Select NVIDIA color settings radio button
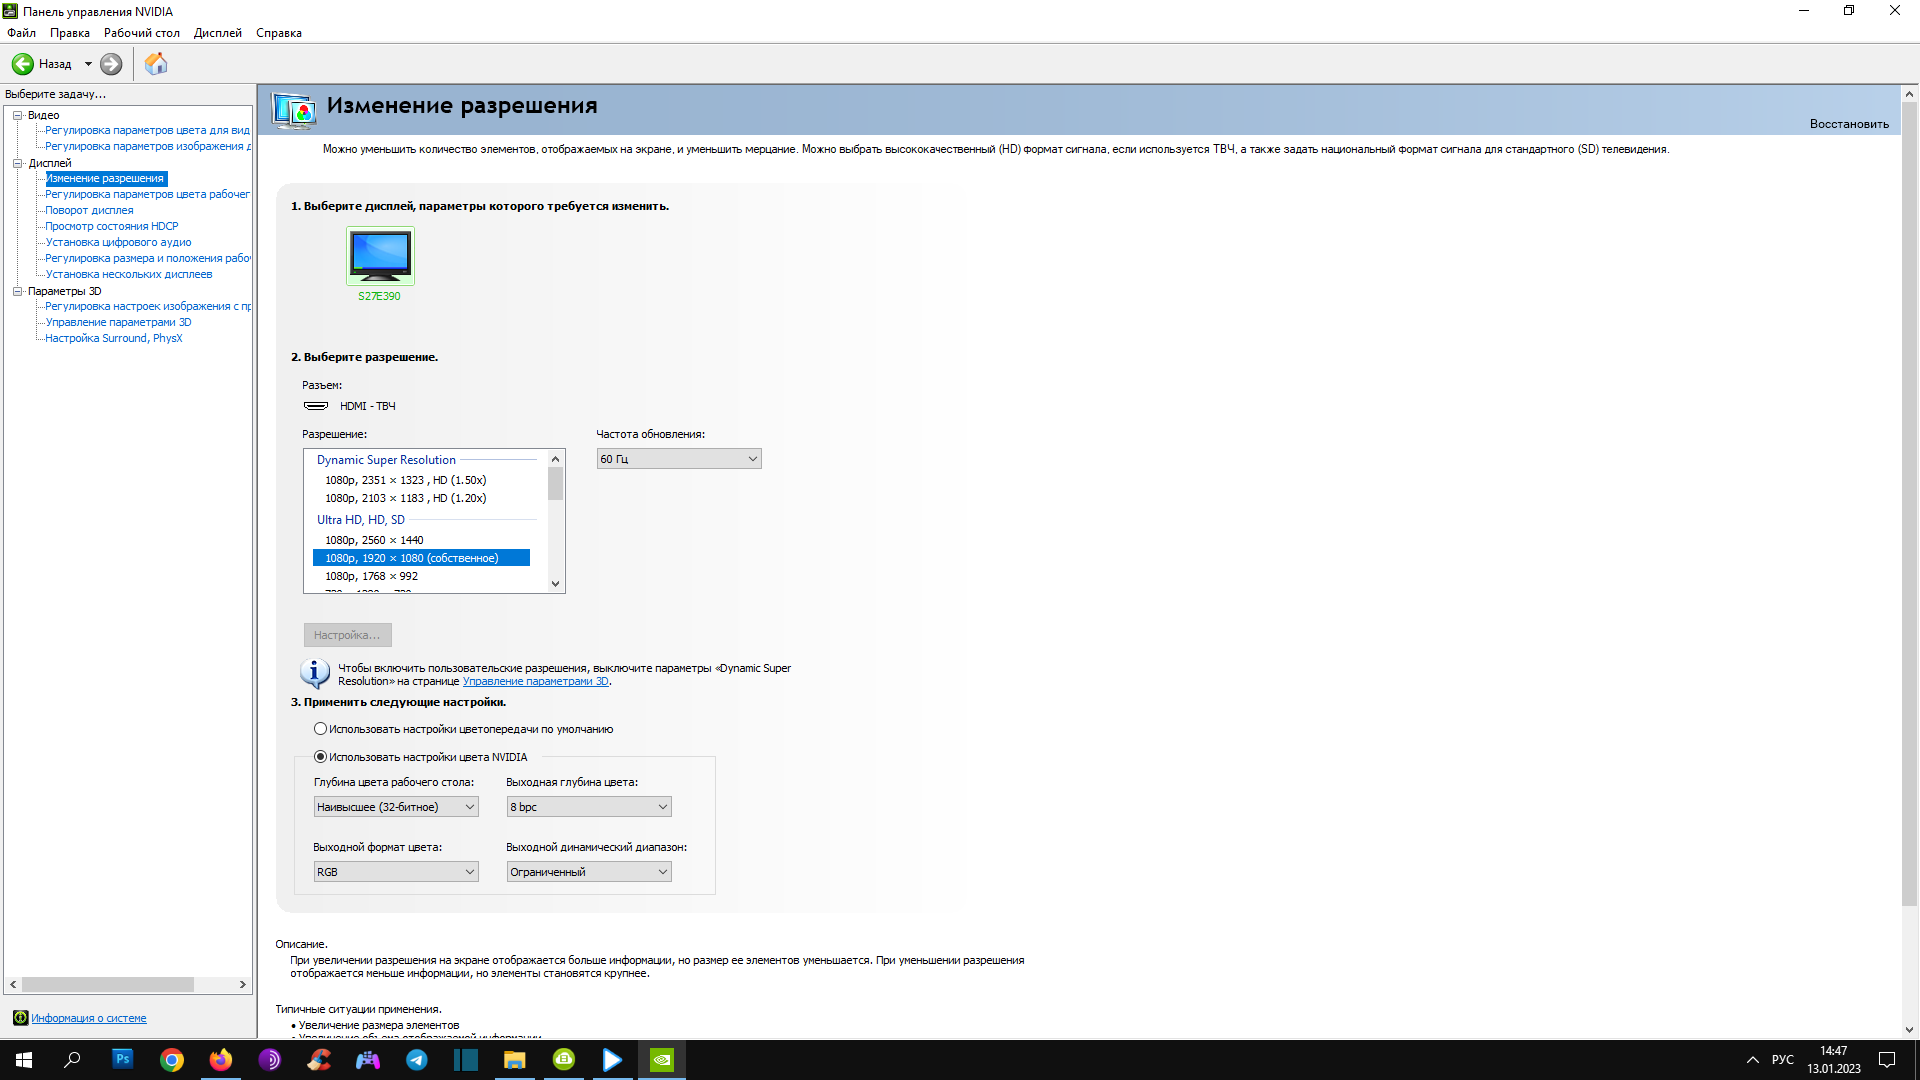Screen dimensions: 1920x1080 pos(320,757)
